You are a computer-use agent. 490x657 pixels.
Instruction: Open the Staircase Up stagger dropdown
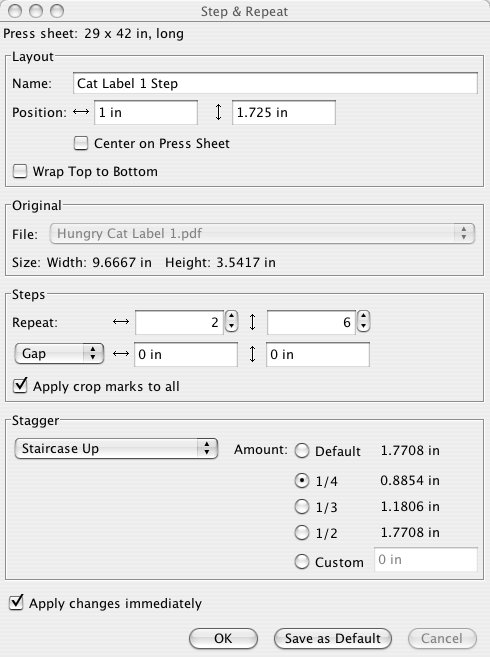pos(116,449)
